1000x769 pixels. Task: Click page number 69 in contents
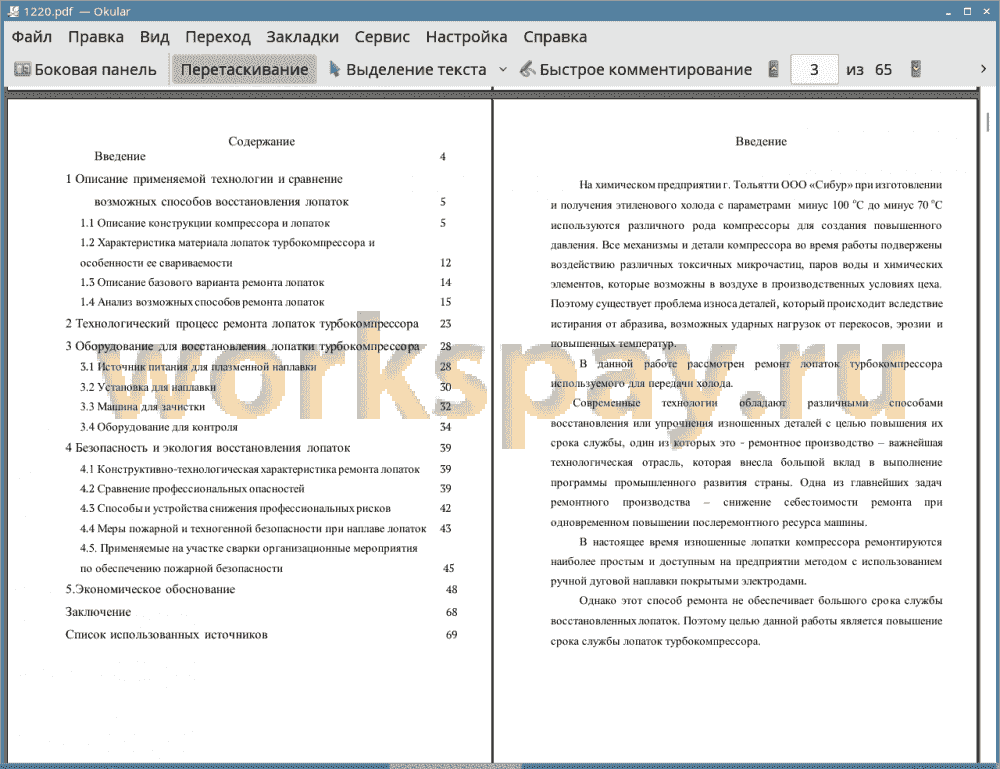[x=452, y=635]
